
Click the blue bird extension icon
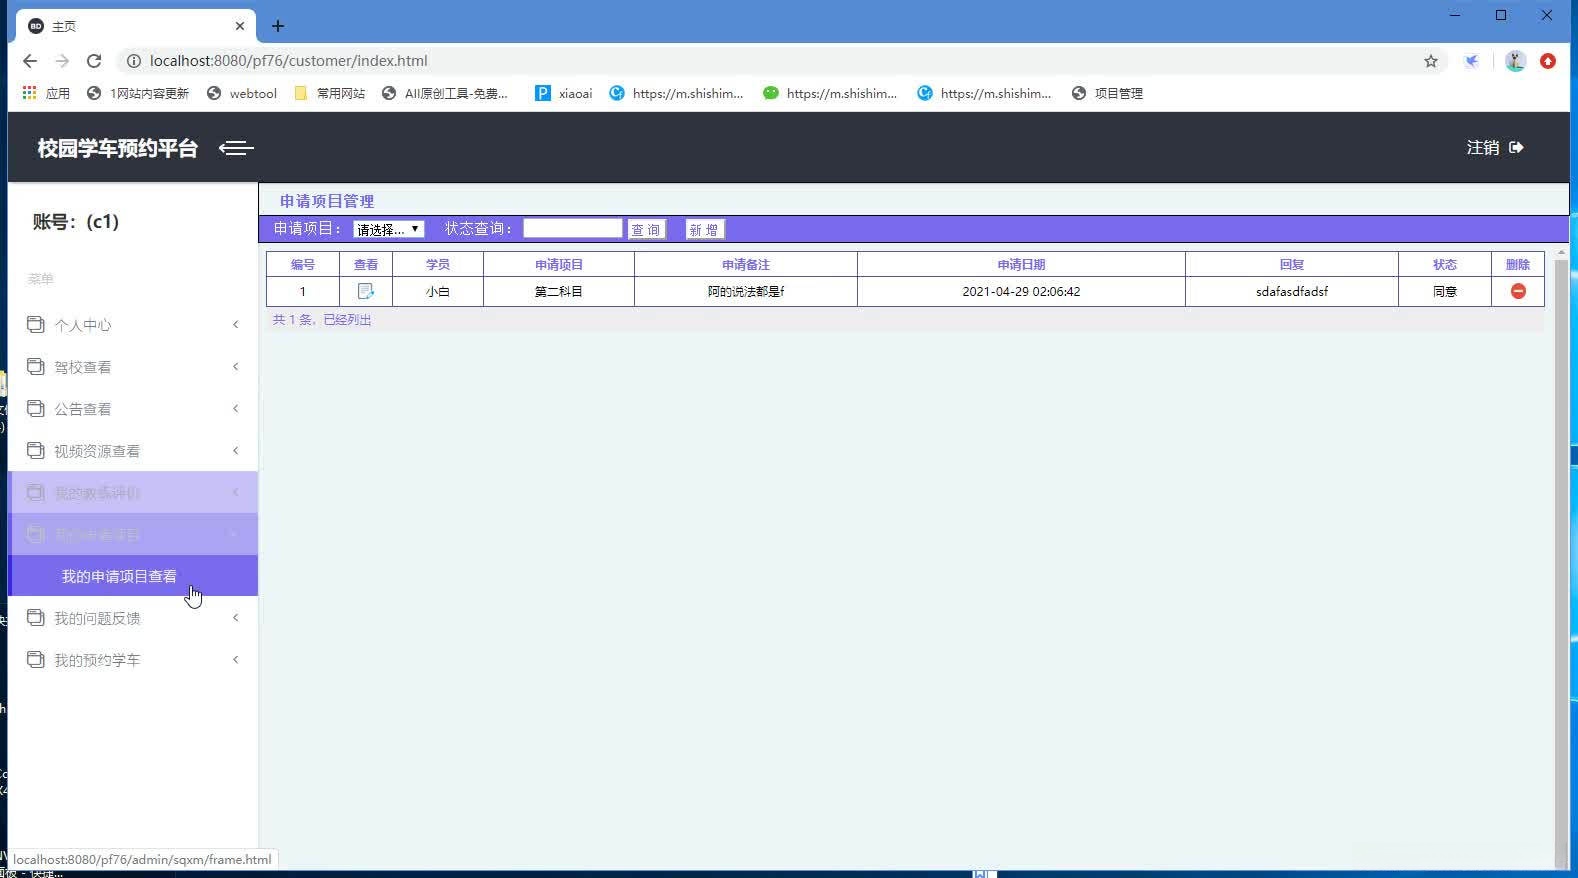pos(1471,61)
